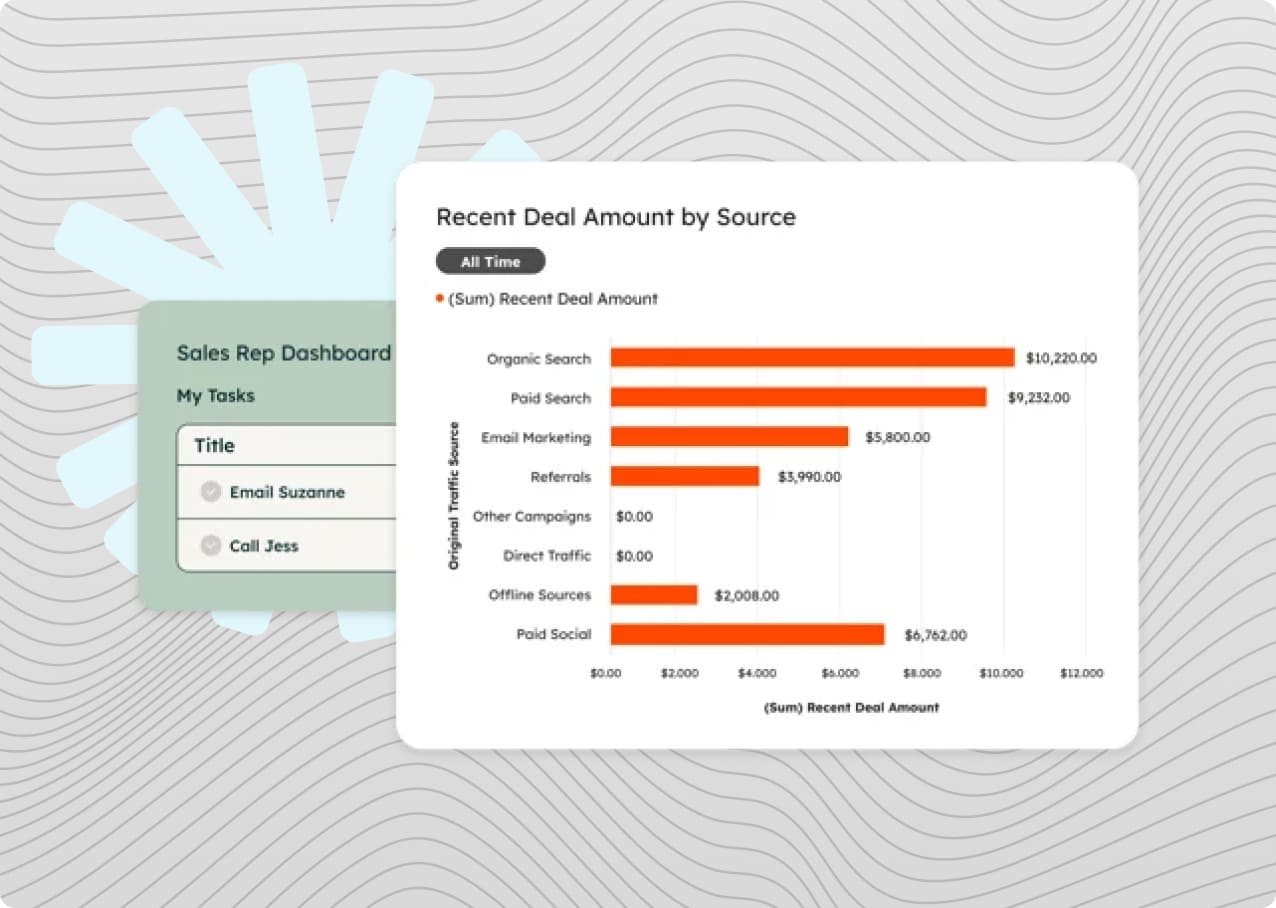Click the Direct Traffic $0.00 value
1276x908 pixels.
(x=634, y=556)
